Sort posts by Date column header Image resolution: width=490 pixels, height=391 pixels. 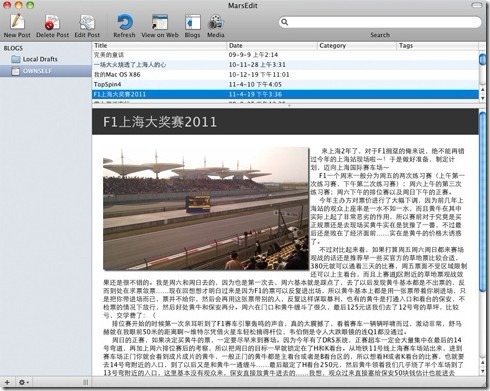pyautogui.click(x=272, y=46)
